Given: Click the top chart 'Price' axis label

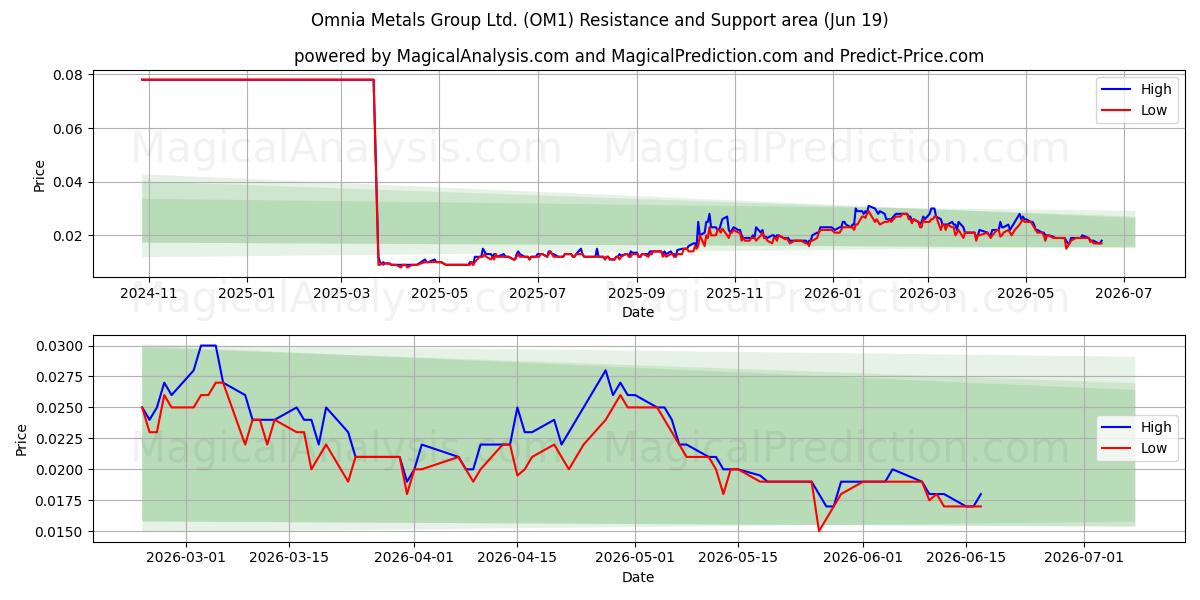Looking at the screenshot, I should coord(39,175).
